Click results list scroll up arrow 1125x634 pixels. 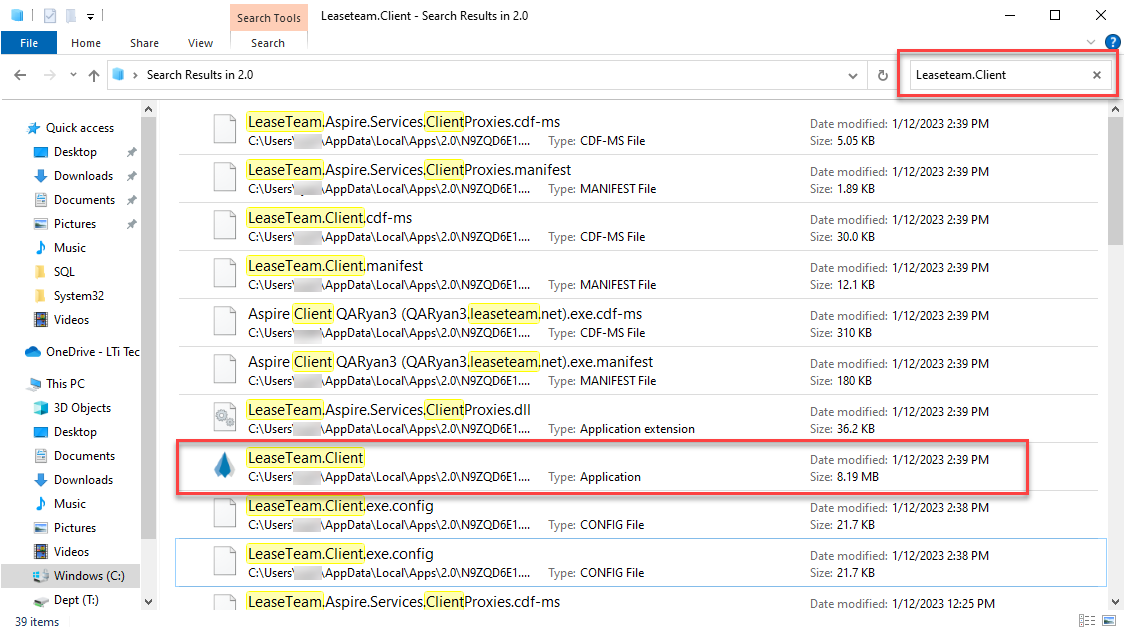tap(1115, 110)
